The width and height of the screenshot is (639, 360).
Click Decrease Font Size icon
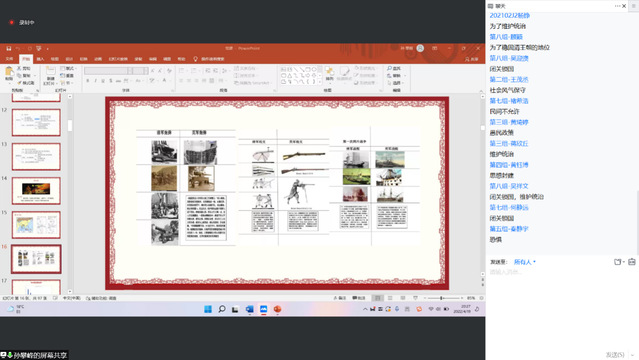[x=160, y=71]
